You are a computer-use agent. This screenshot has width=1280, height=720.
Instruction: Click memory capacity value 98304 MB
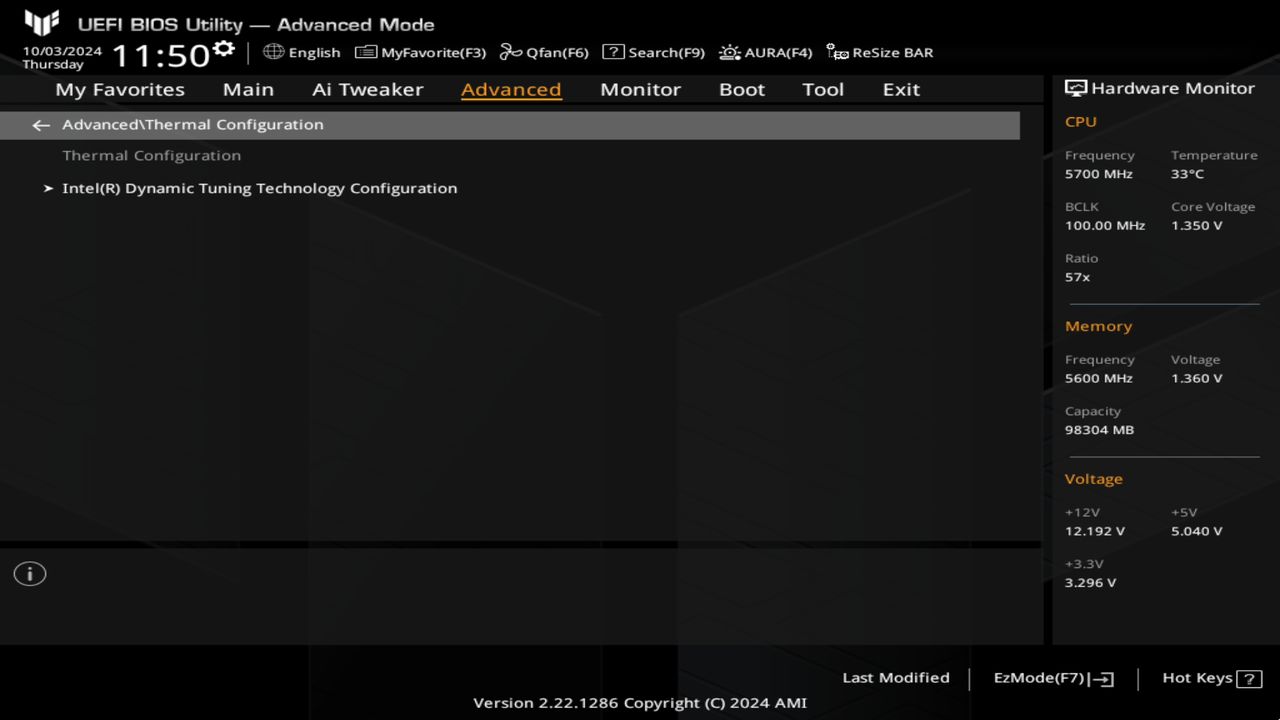click(1099, 430)
